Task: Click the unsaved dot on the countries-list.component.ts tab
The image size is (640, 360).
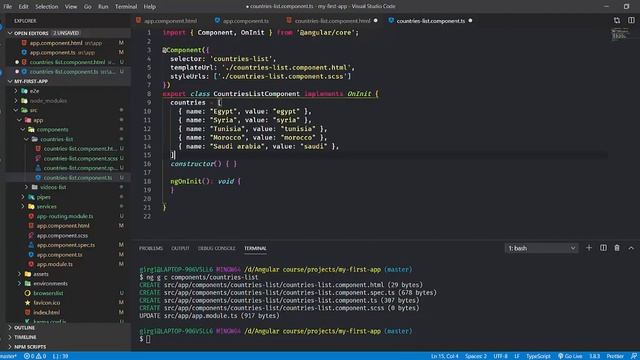Action: (x=470, y=20)
